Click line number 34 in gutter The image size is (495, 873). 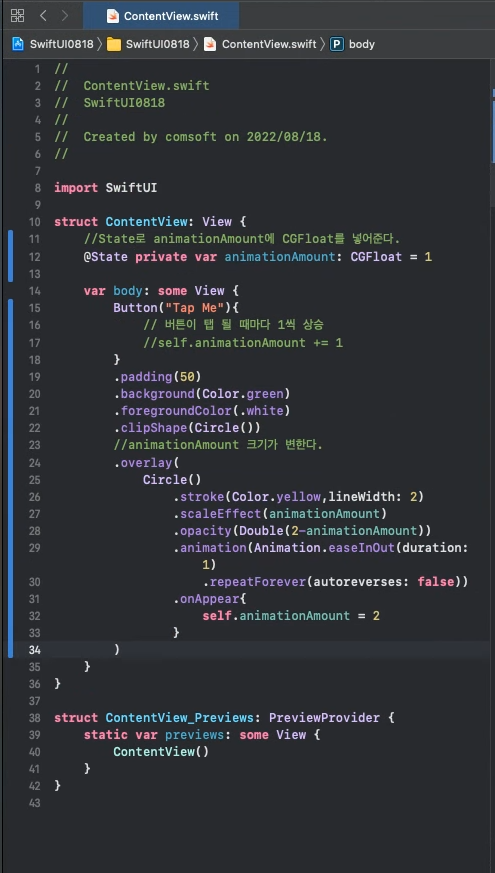pos(35,650)
